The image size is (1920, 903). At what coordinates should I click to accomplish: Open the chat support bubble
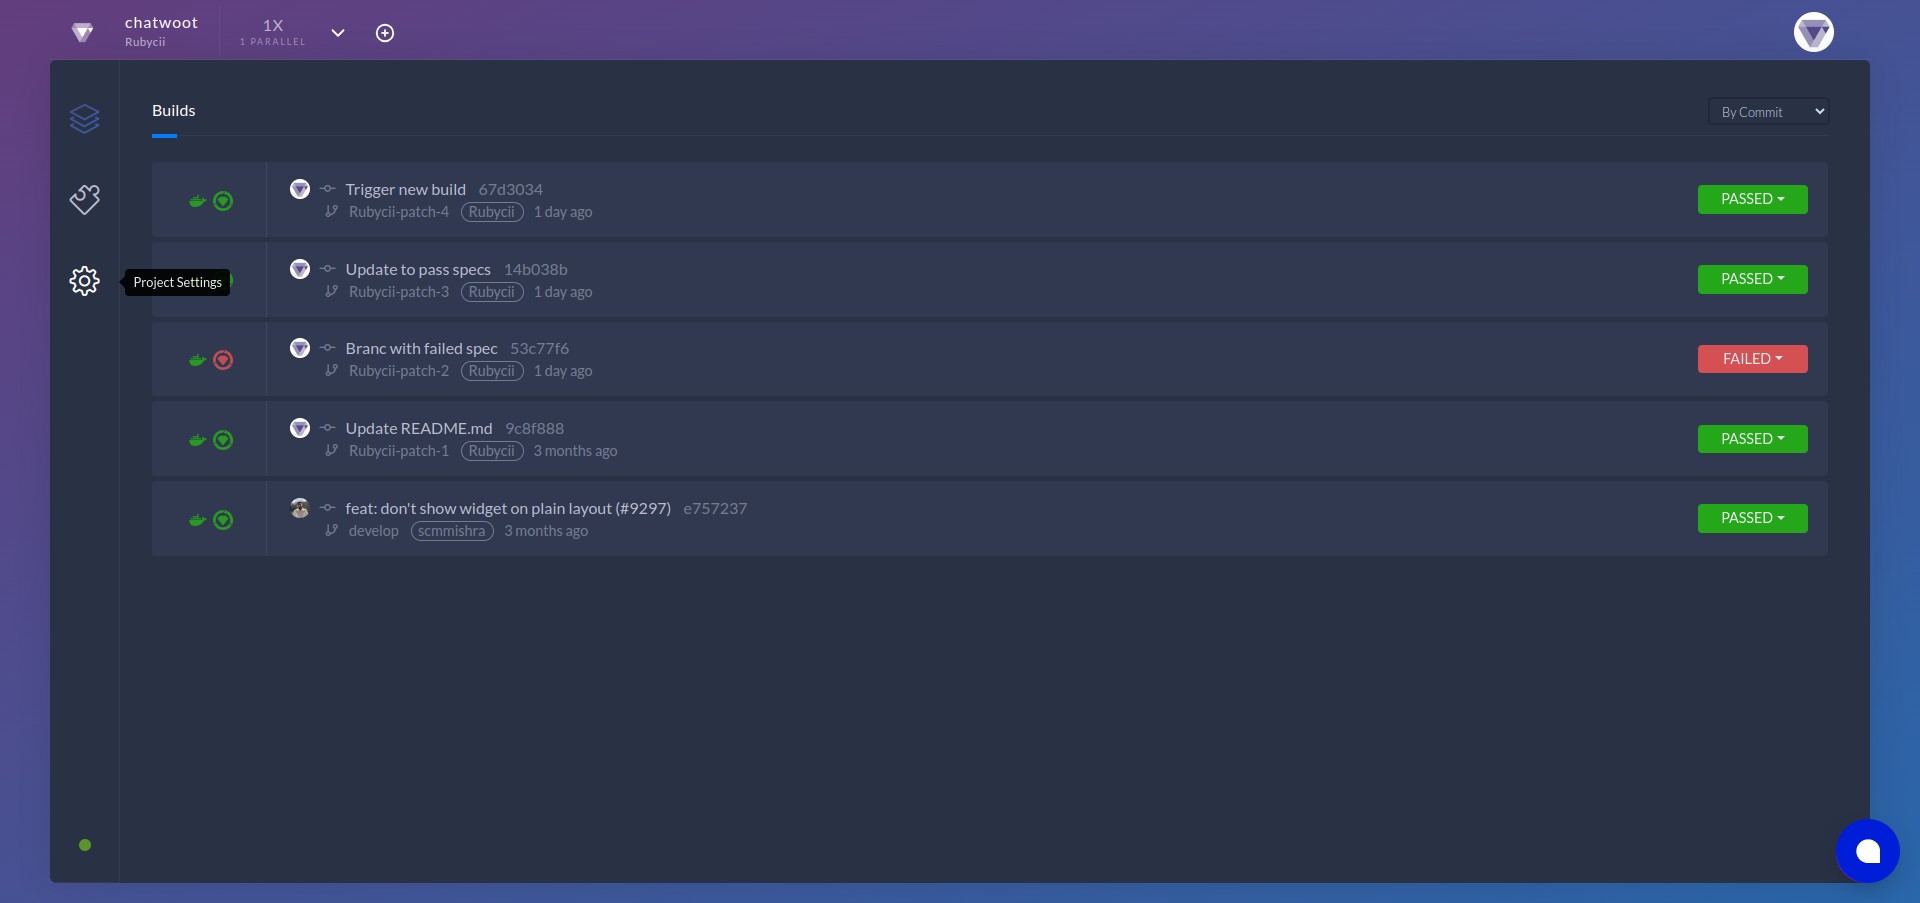tap(1868, 851)
